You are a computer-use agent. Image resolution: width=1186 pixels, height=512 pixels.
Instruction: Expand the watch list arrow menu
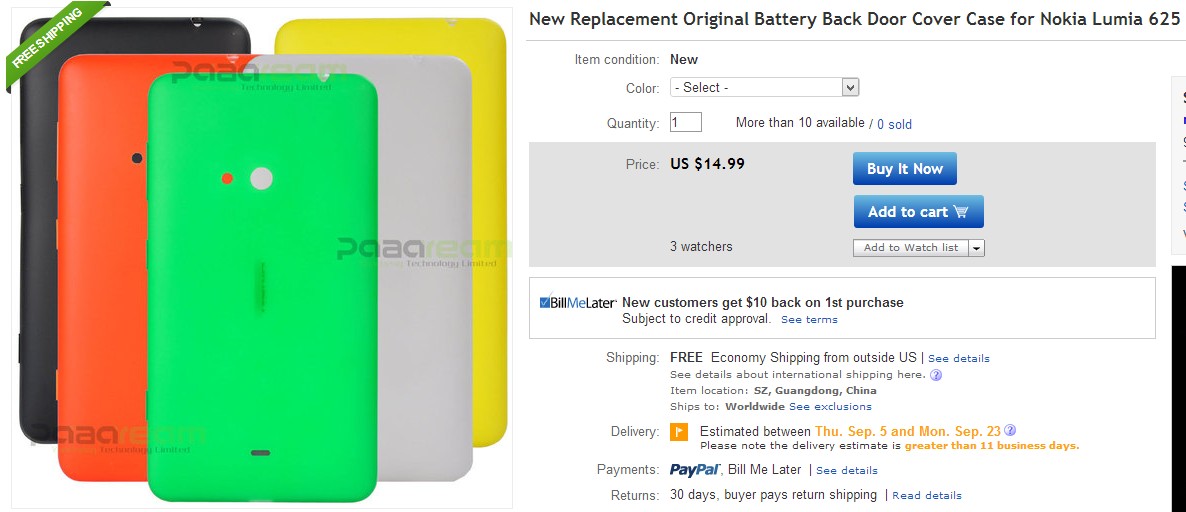tap(976, 248)
